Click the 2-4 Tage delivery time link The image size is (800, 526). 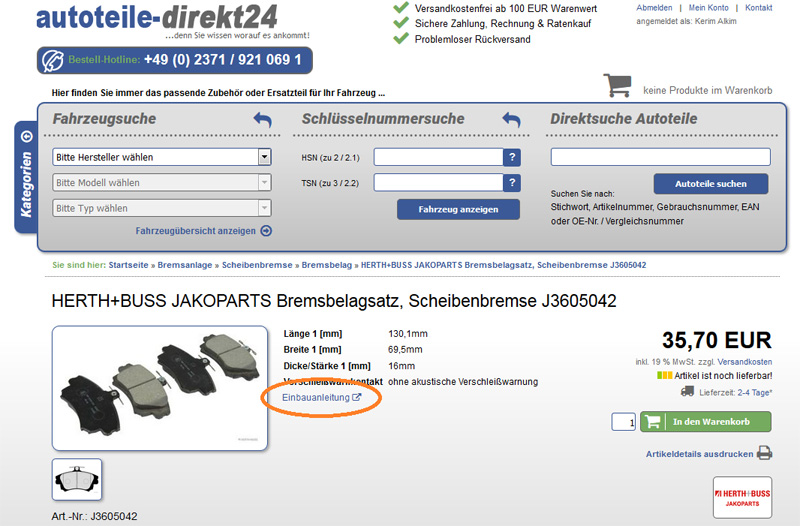coord(756,392)
